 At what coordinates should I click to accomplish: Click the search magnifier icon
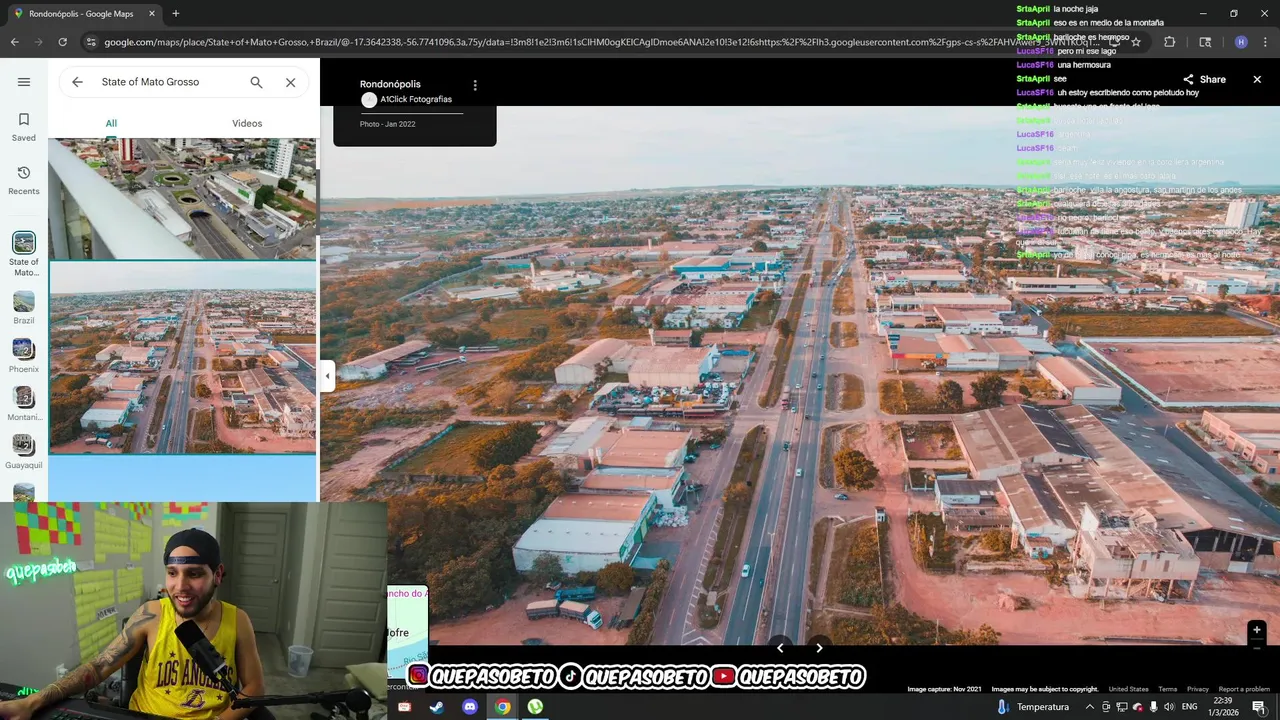256,82
